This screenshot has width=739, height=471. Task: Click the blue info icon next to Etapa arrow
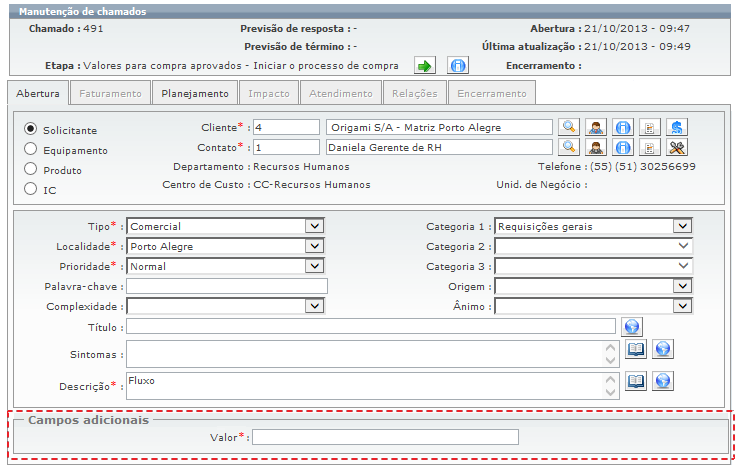tap(458, 66)
